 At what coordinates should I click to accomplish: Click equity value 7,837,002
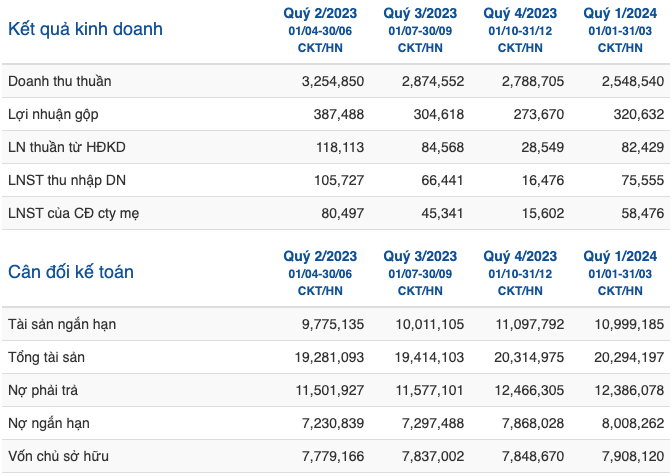click(433, 456)
